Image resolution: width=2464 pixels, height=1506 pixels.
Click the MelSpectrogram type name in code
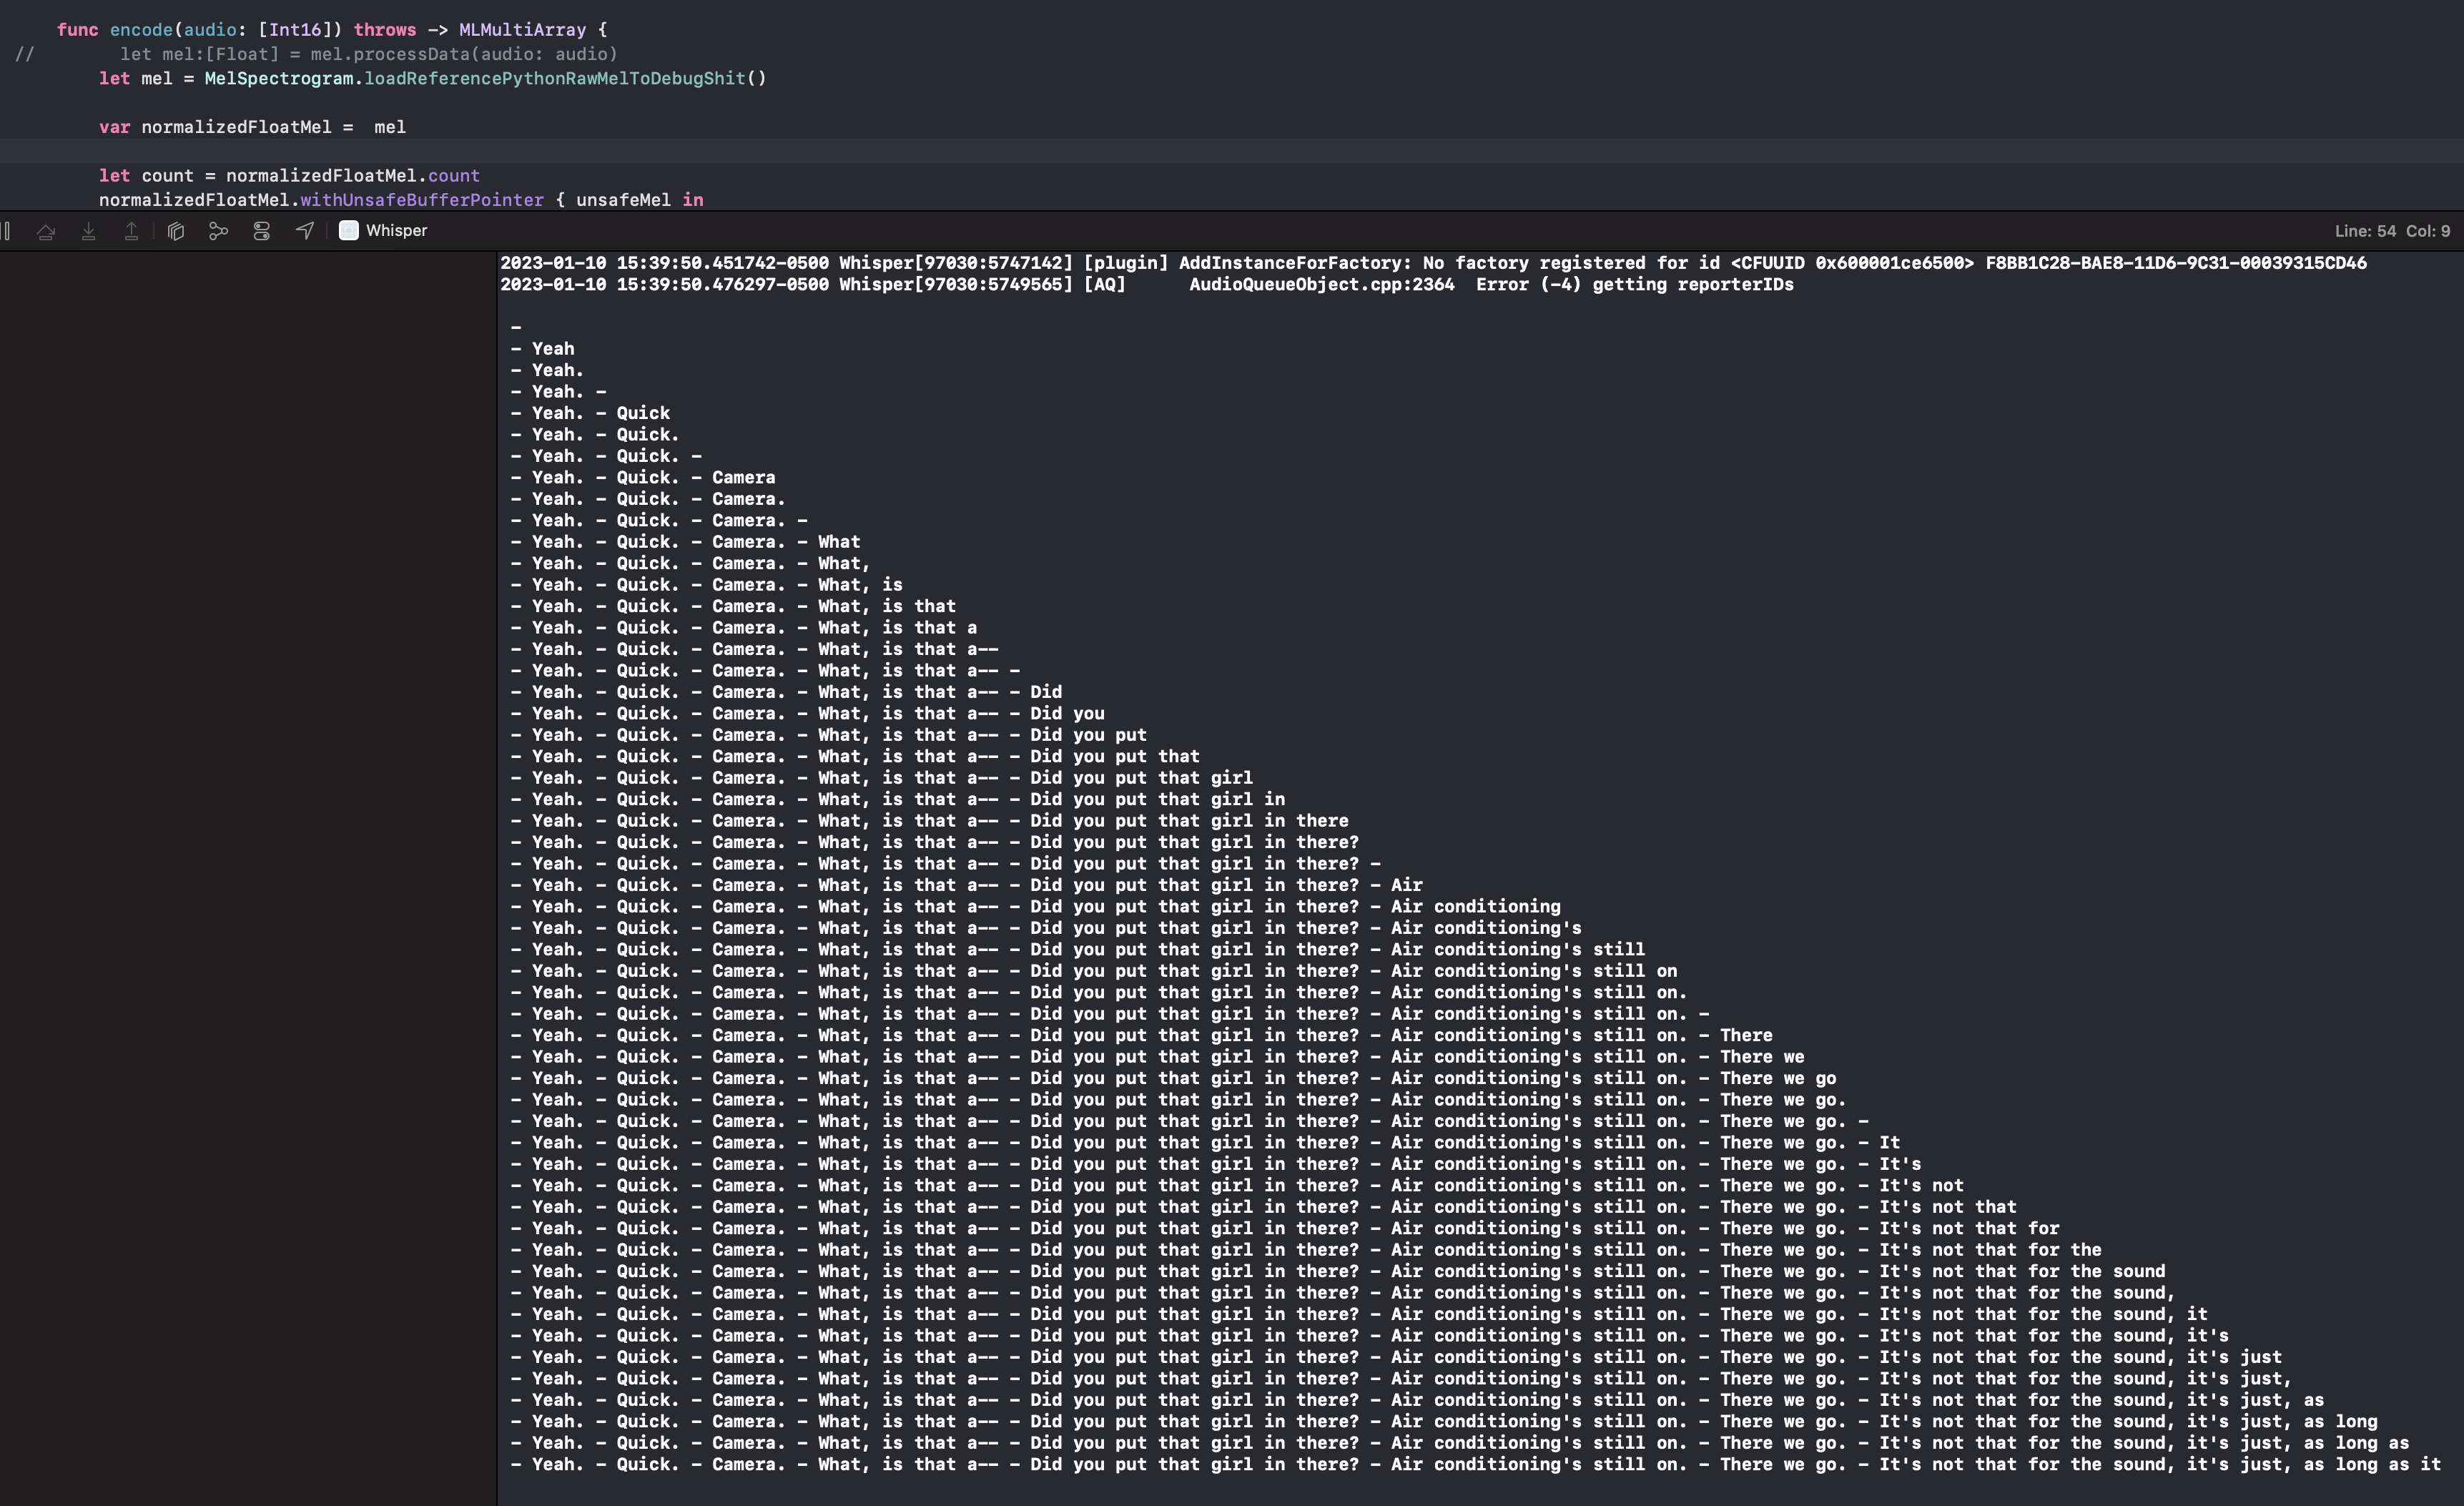click(278, 78)
